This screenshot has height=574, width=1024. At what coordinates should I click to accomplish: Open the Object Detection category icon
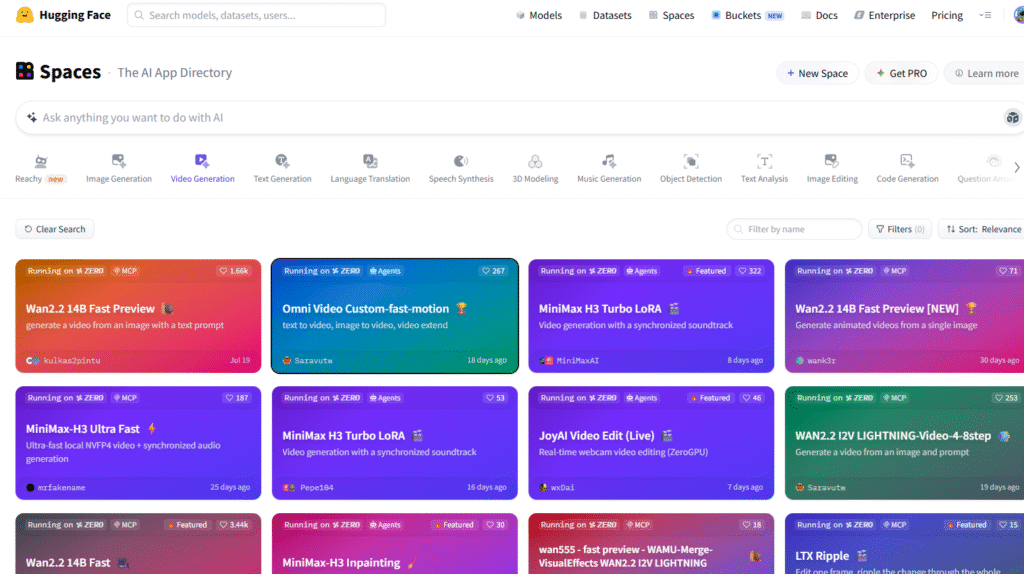[691, 161]
